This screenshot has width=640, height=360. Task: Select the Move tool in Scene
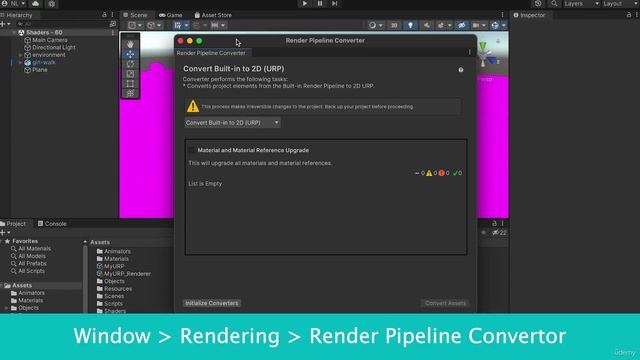[x=130, y=54]
